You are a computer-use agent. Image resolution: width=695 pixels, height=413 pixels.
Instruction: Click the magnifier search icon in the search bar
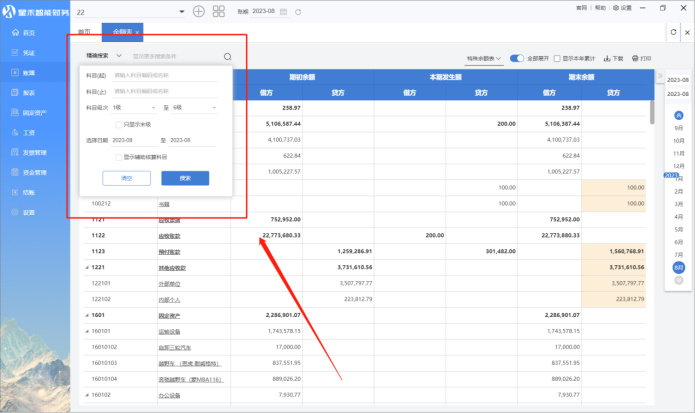point(228,57)
